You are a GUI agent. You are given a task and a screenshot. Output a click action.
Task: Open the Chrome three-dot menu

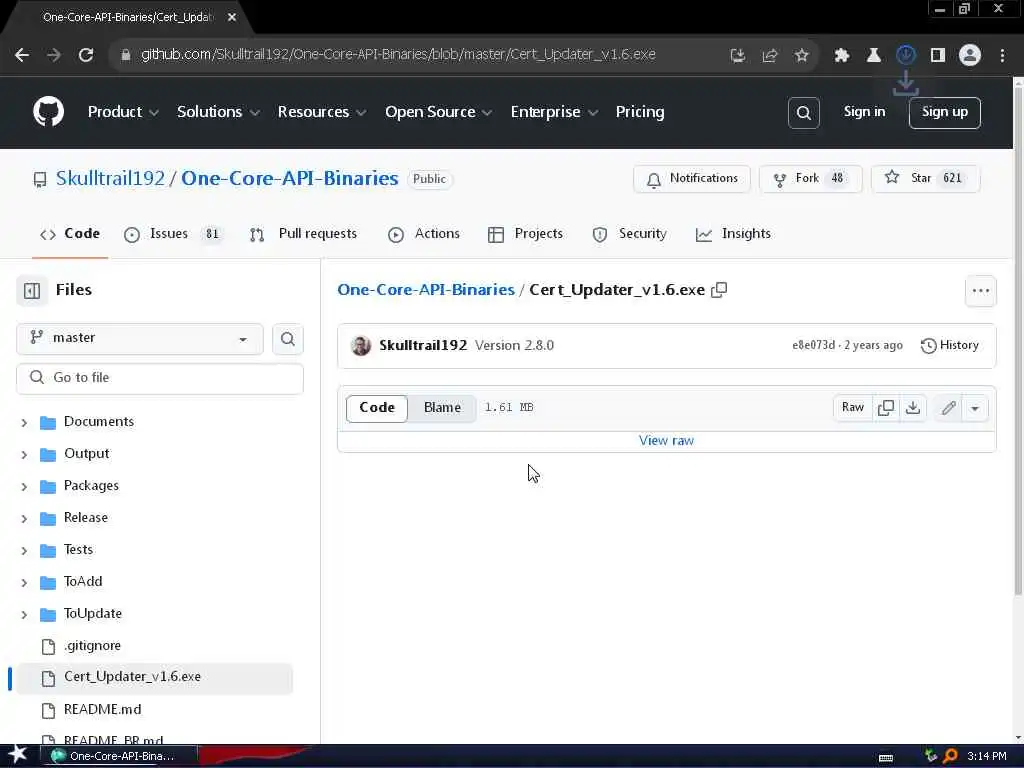[x=1002, y=56]
